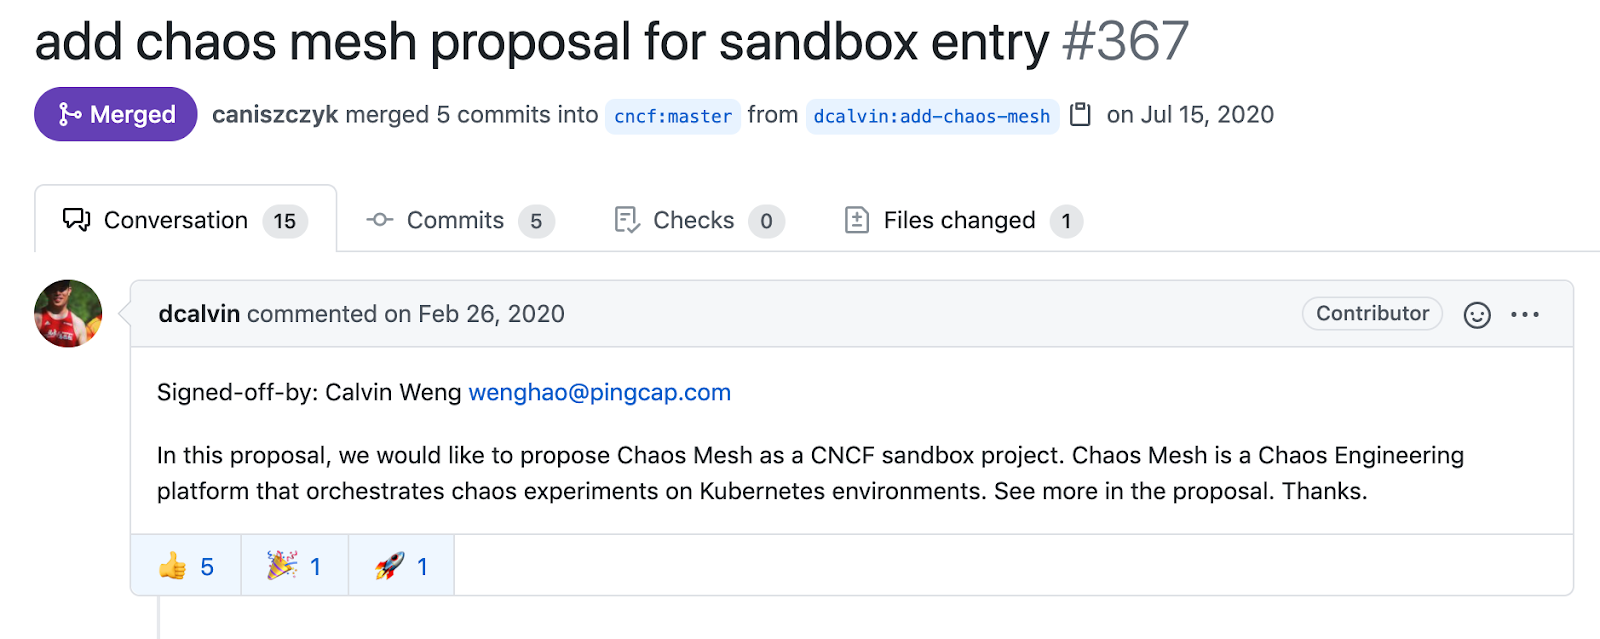Screen dimensions: 1600x639
Task: Click dcalvin's avatar picture
Action: (68, 314)
